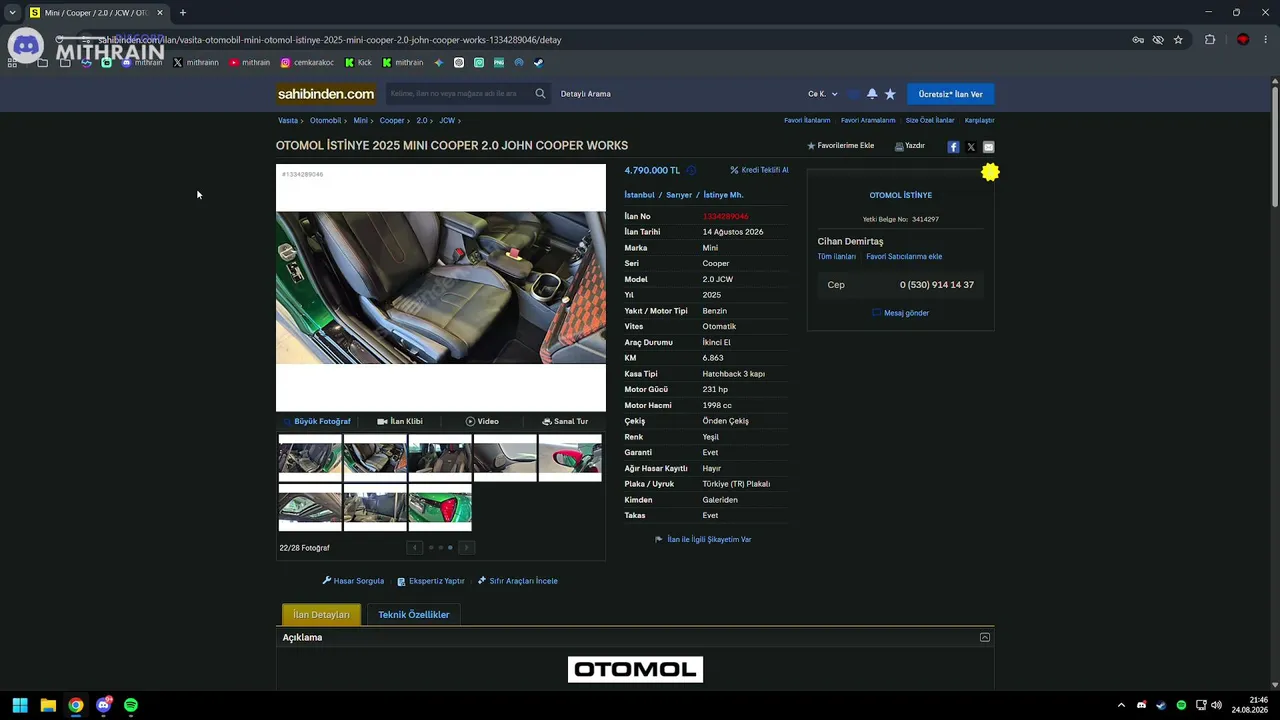Share listing on Facebook
Screen dimensions: 1280x720
[953, 147]
